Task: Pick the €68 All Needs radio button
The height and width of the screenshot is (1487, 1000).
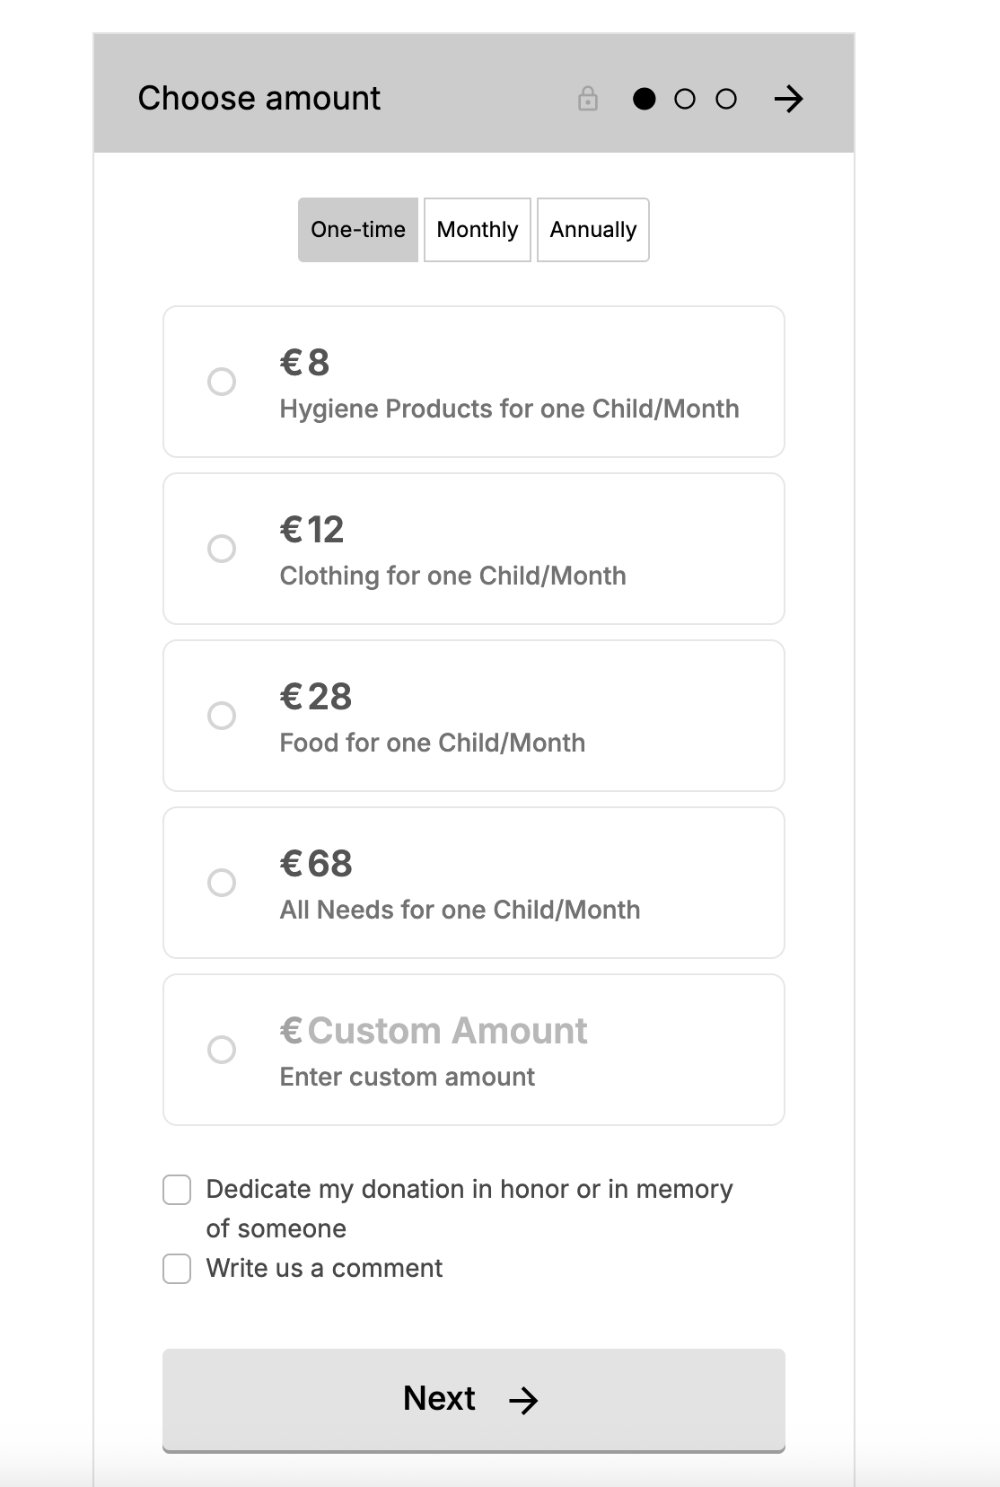Action: pyautogui.click(x=221, y=883)
